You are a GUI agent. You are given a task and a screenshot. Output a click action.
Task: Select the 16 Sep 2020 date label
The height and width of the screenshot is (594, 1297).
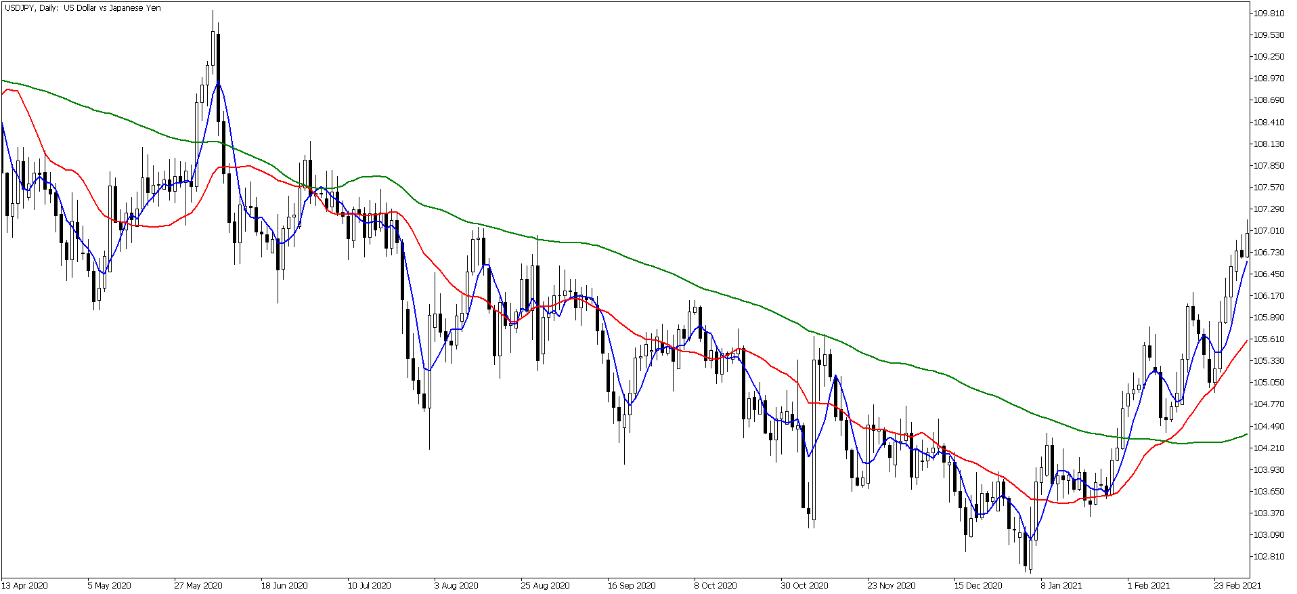[631, 584]
